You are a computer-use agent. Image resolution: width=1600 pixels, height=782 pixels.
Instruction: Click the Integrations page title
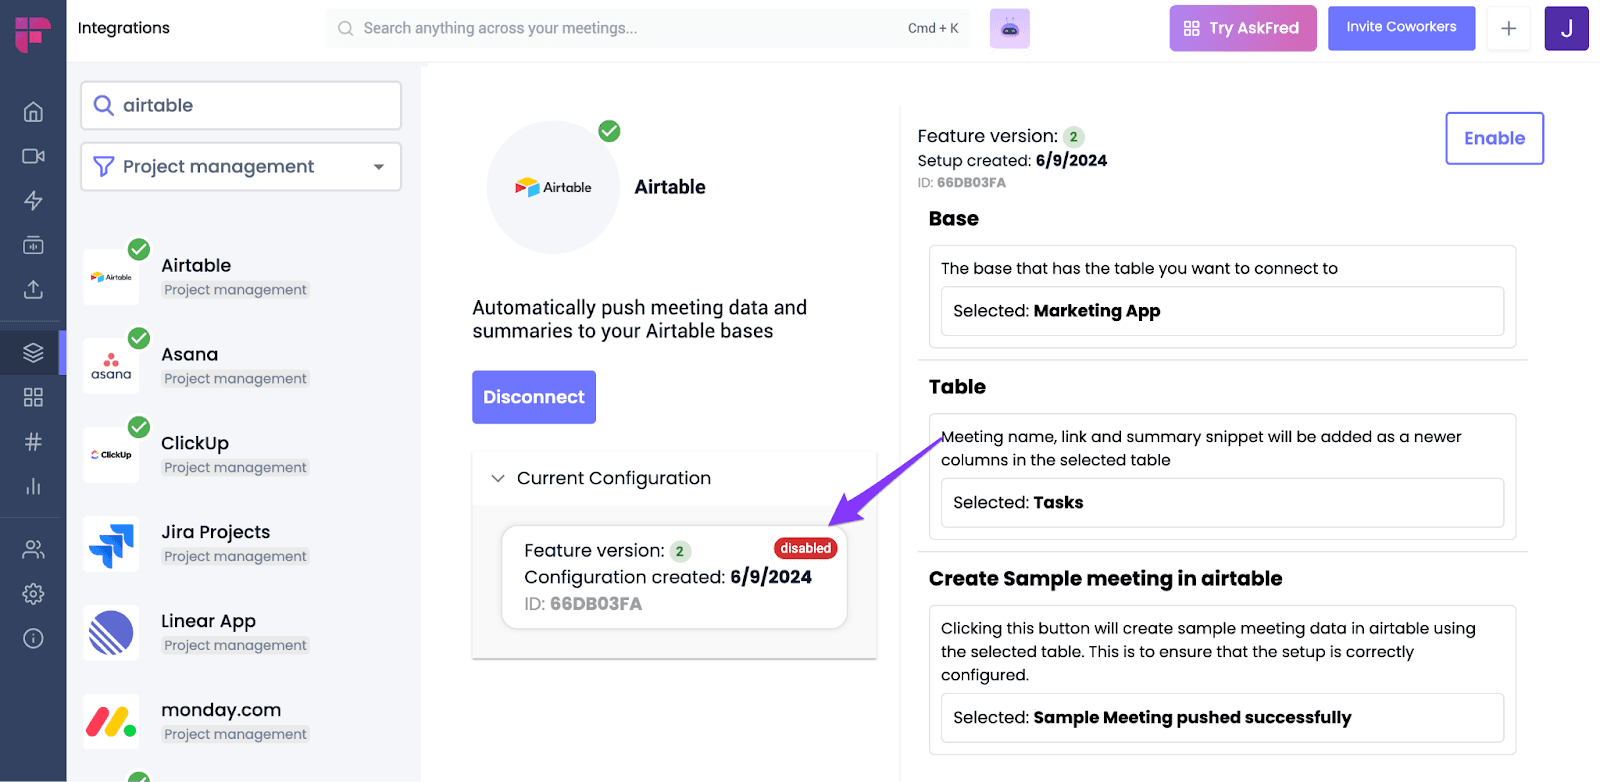point(124,28)
